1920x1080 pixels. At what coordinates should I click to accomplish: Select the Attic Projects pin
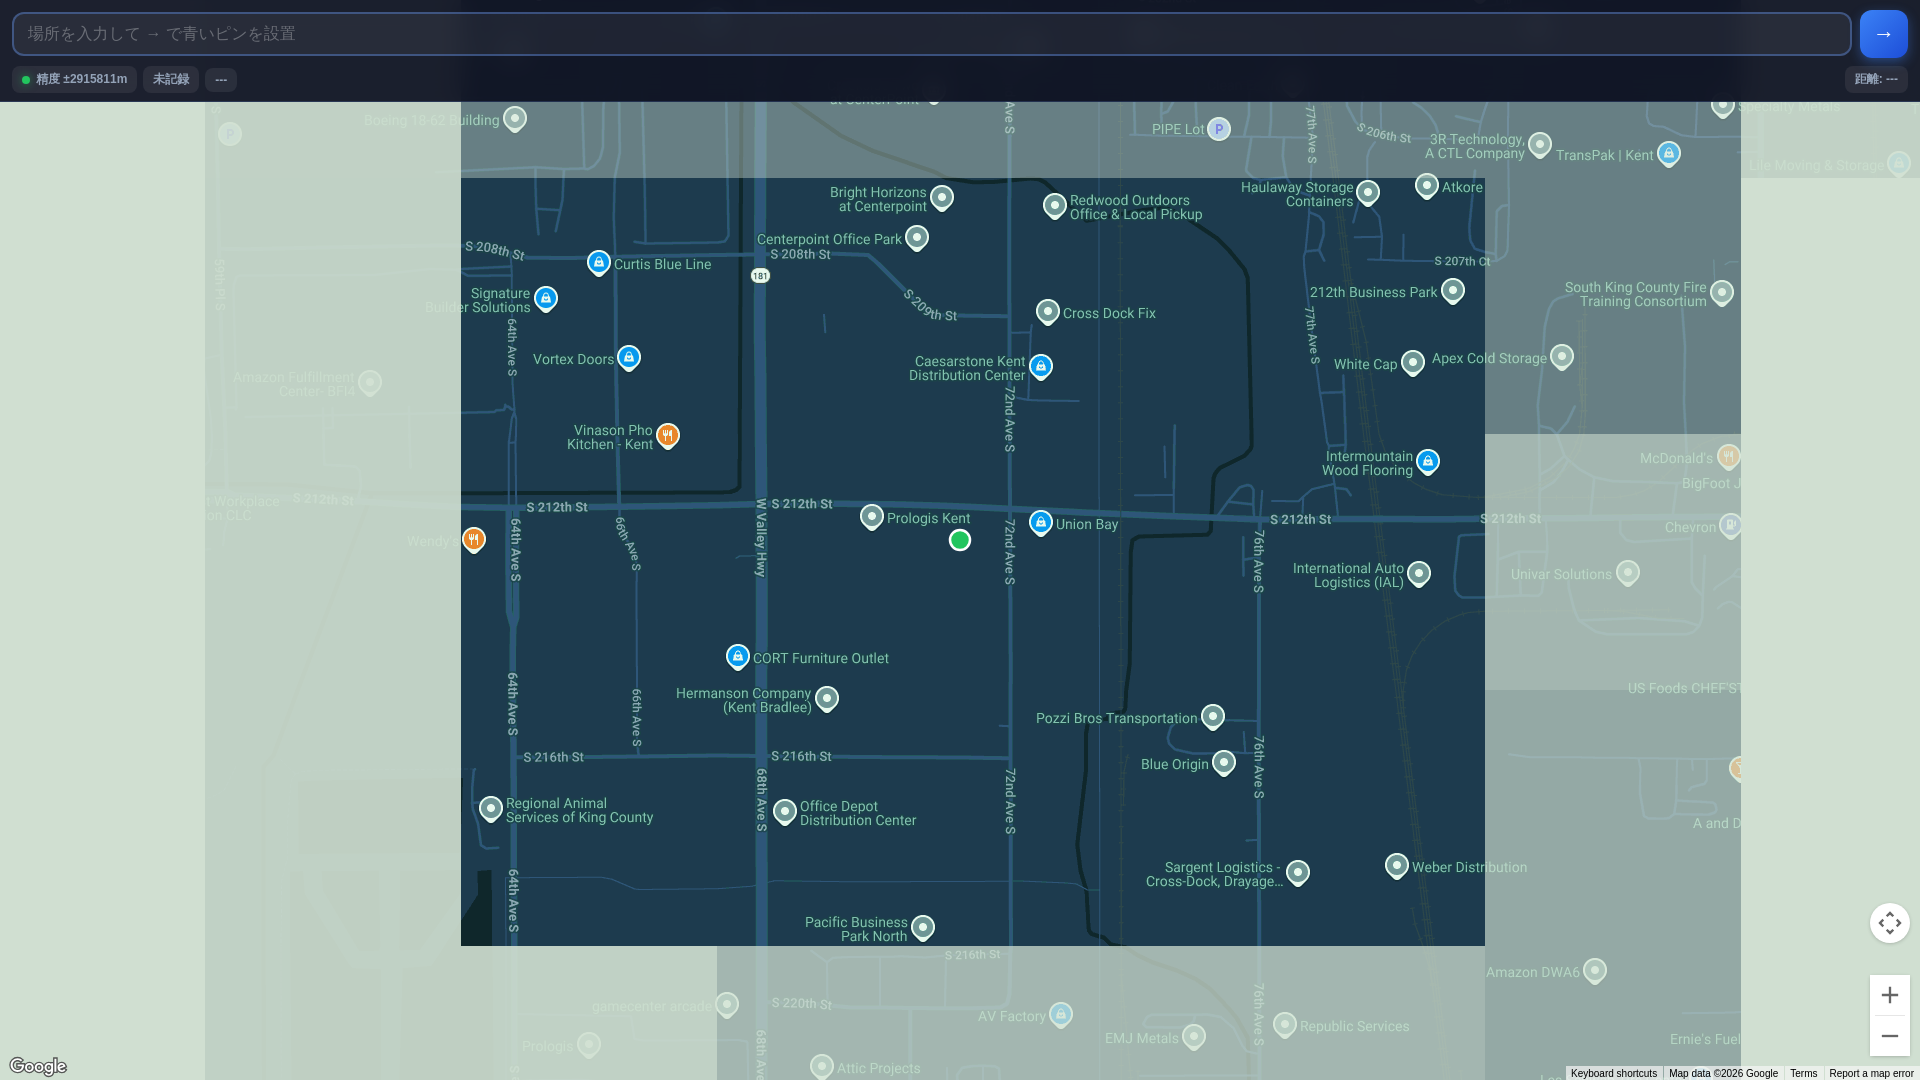pos(821,1066)
